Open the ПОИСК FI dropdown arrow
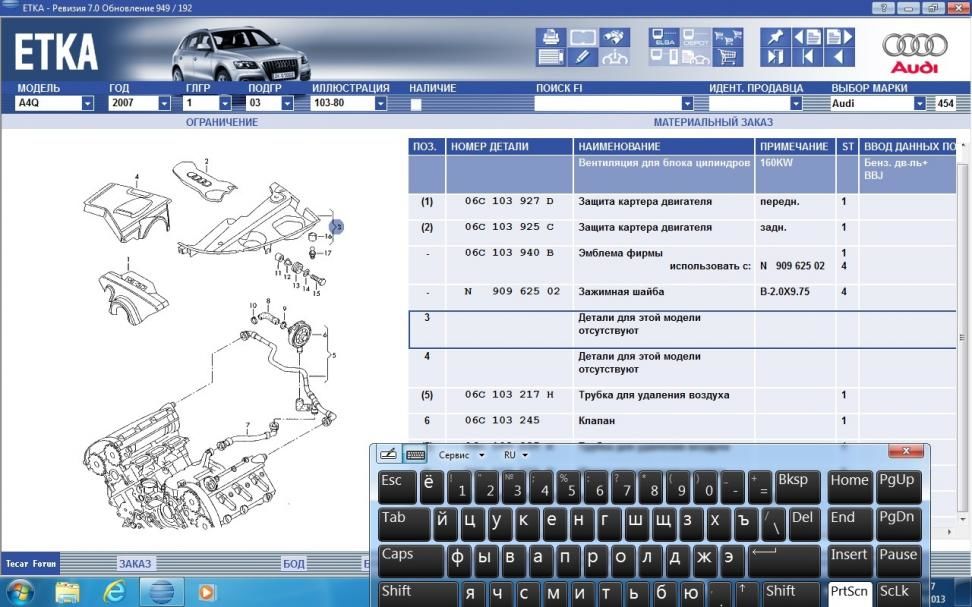The width and height of the screenshot is (972, 607). [687, 104]
